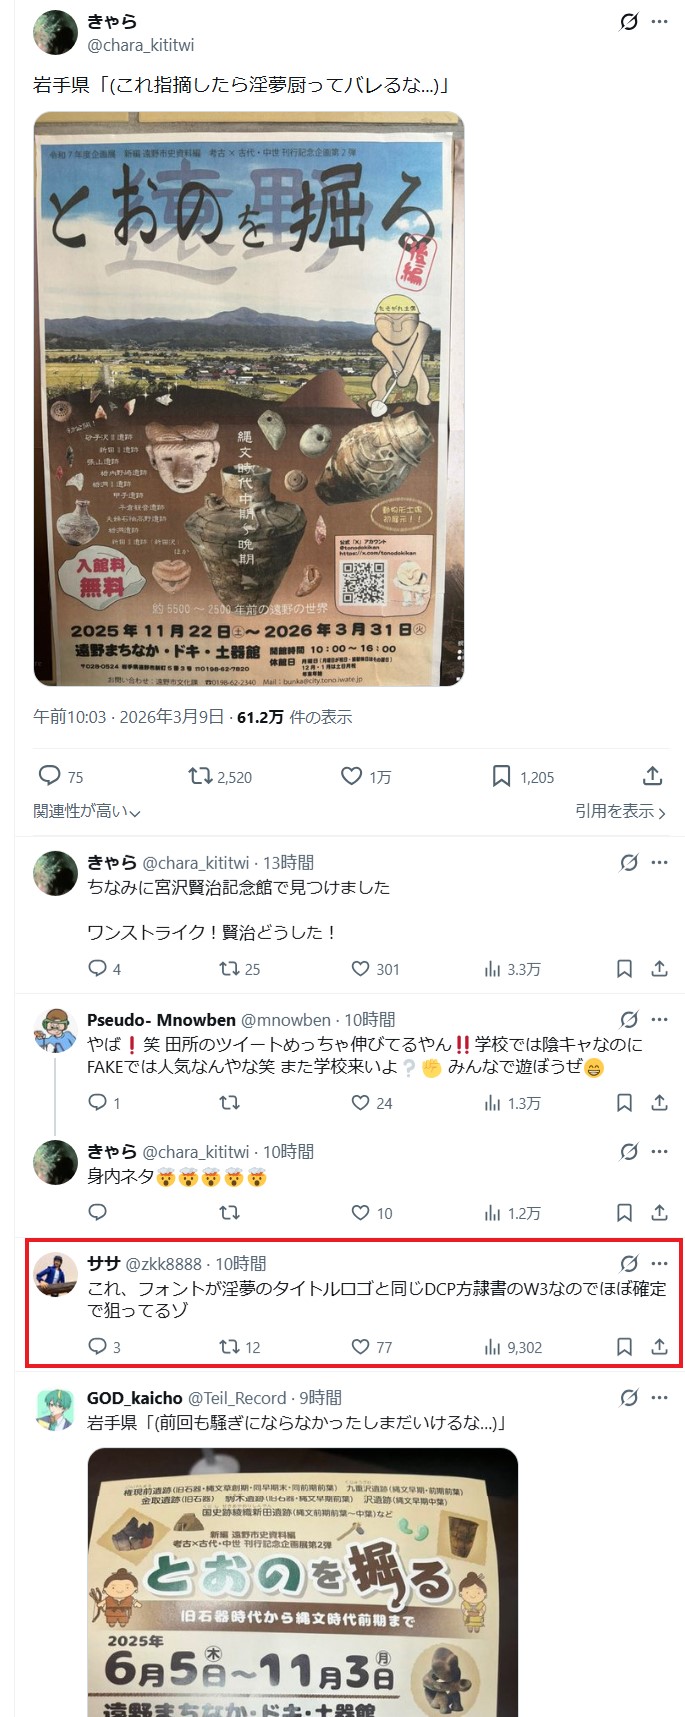The width and height of the screenshot is (685, 1717).
Task: Expand the 関連性が高い sort dropdown
Action: 87,811
